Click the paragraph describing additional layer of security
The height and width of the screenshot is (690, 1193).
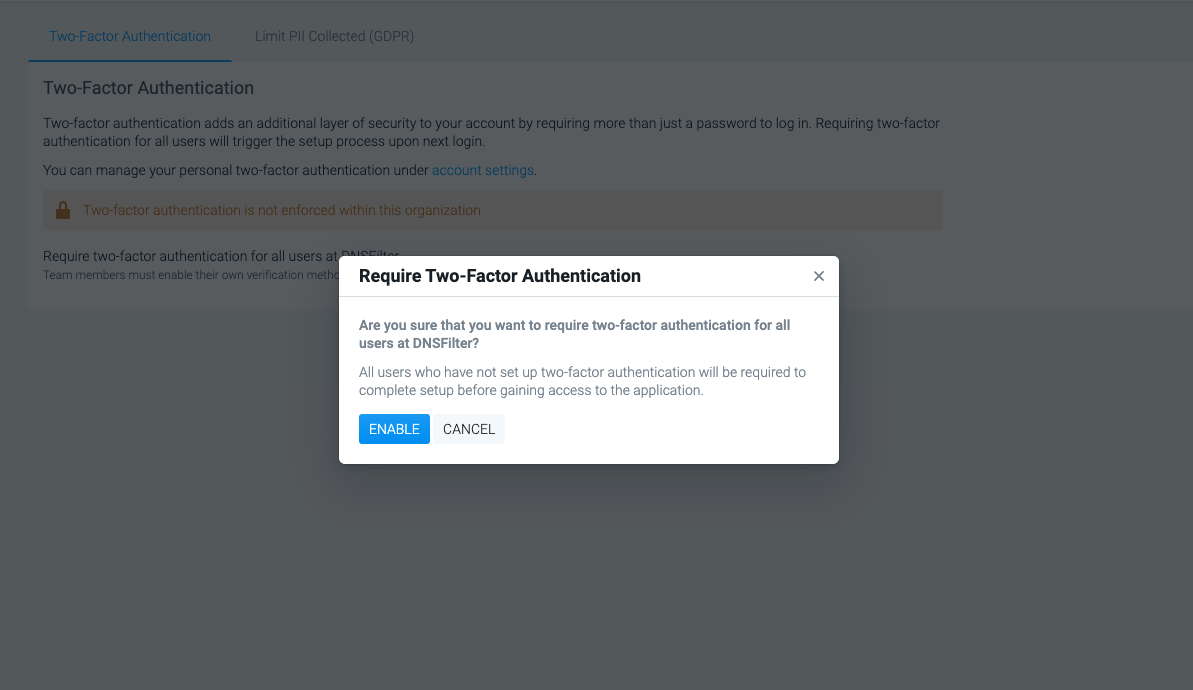pos(491,132)
